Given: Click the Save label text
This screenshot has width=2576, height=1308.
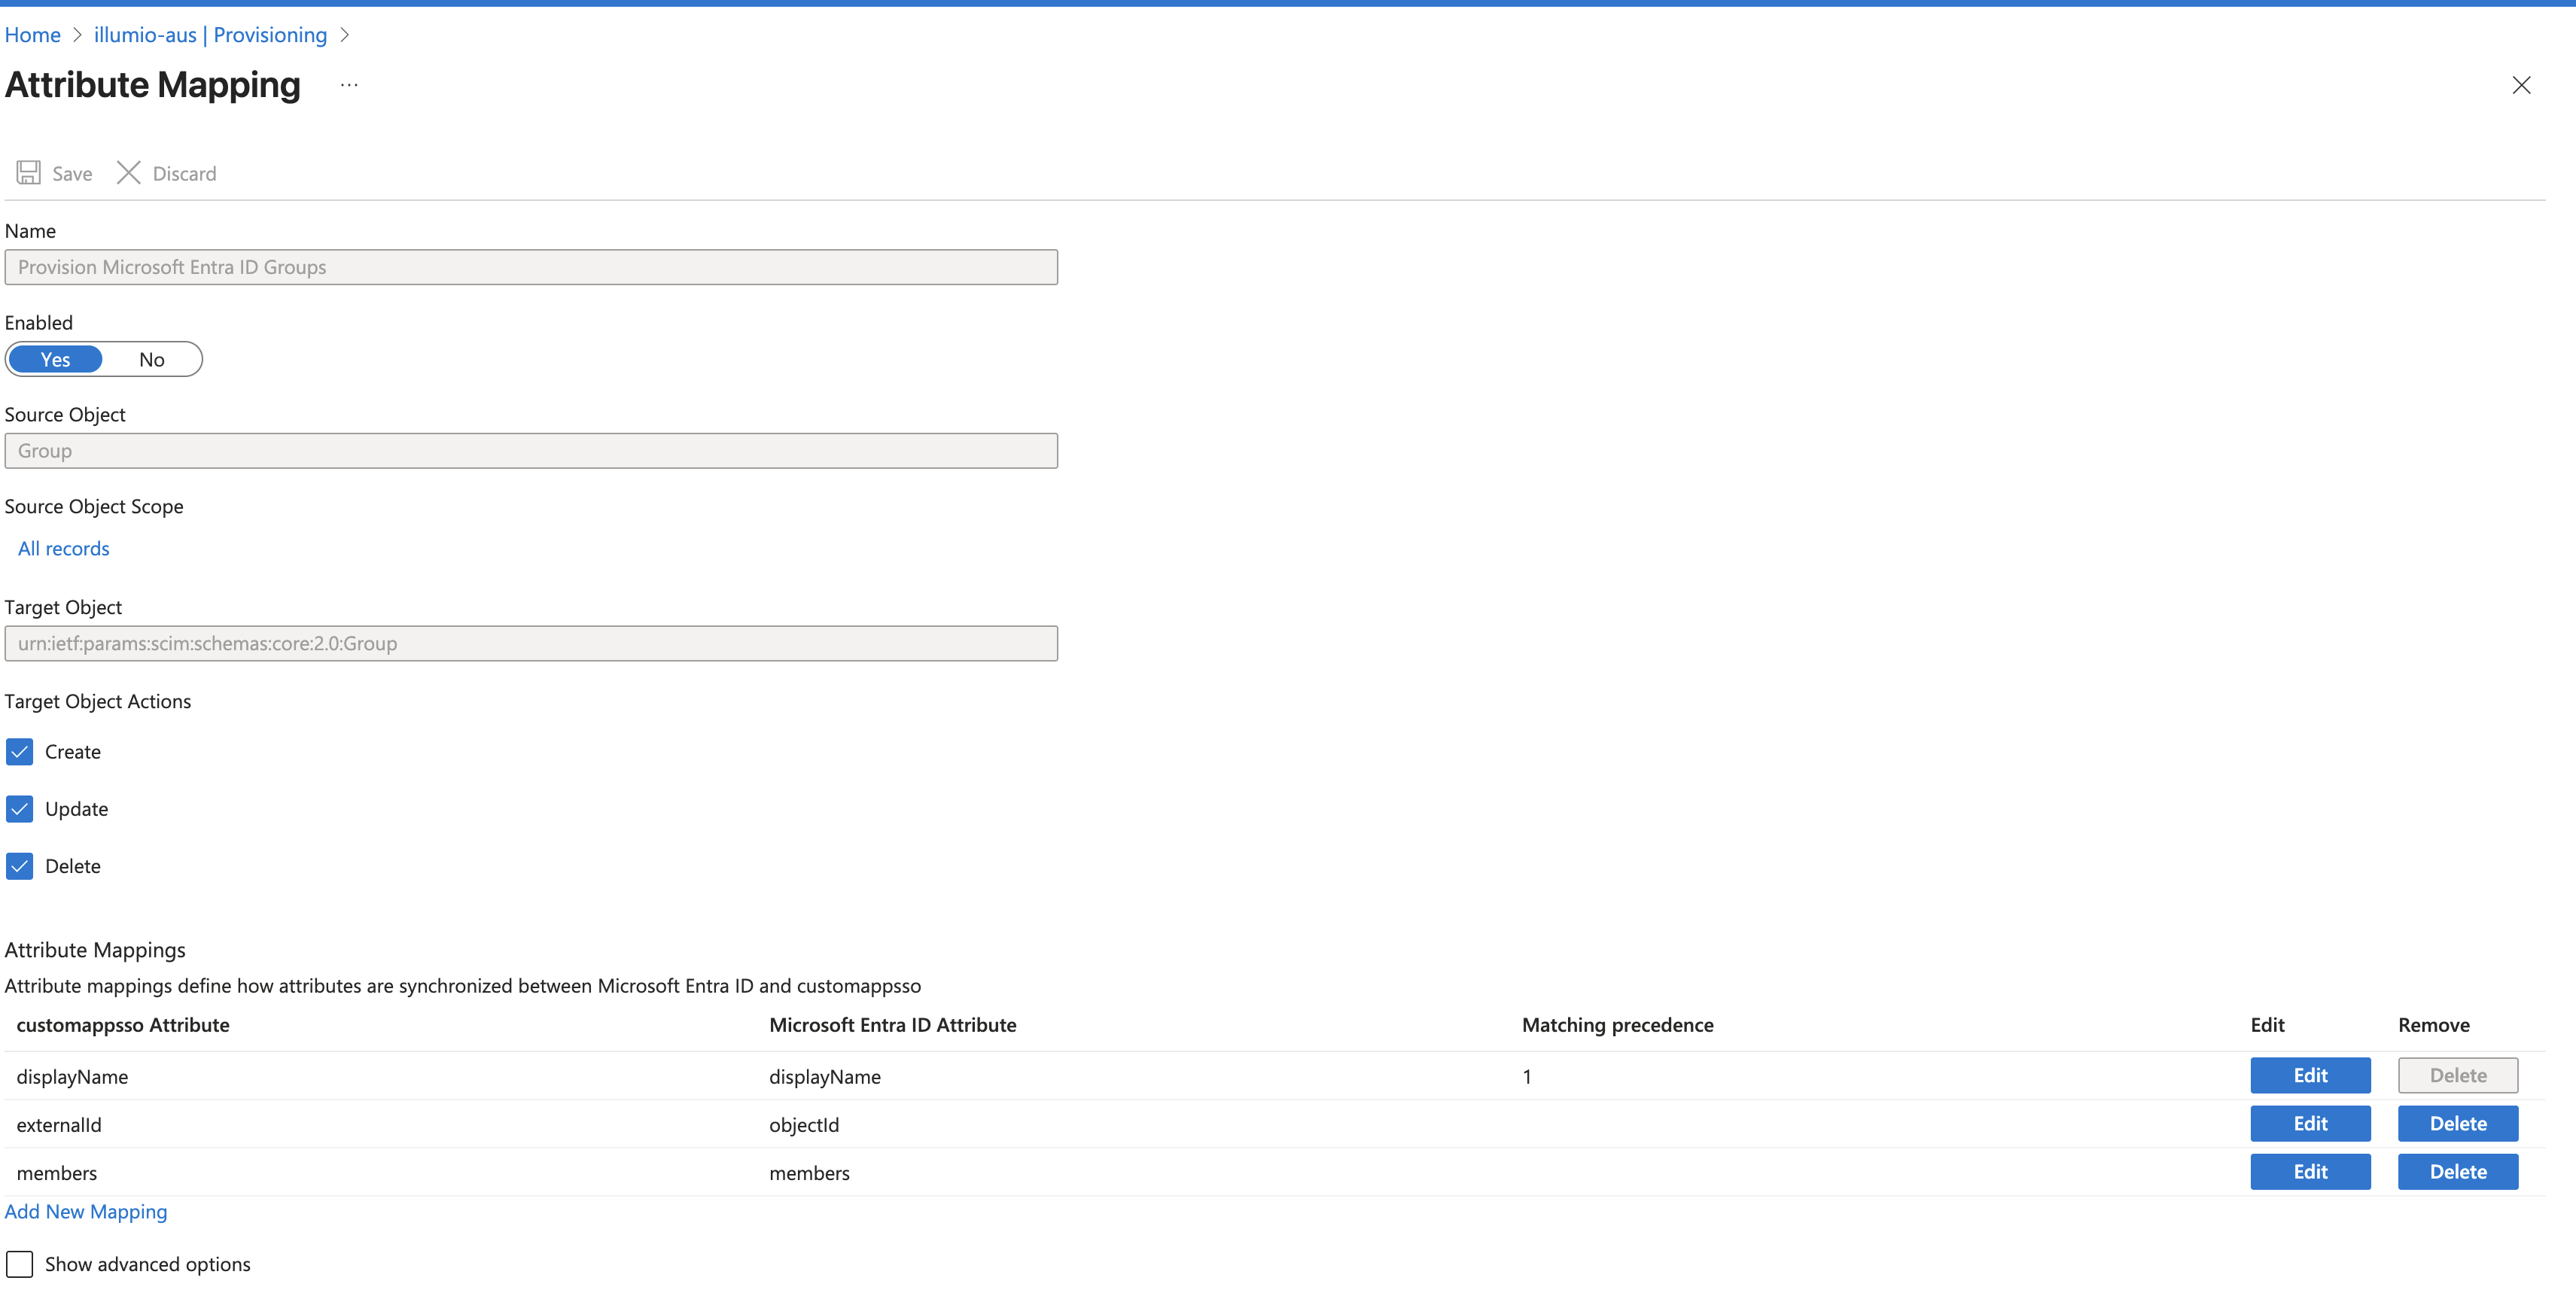Looking at the screenshot, I should (72, 174).
